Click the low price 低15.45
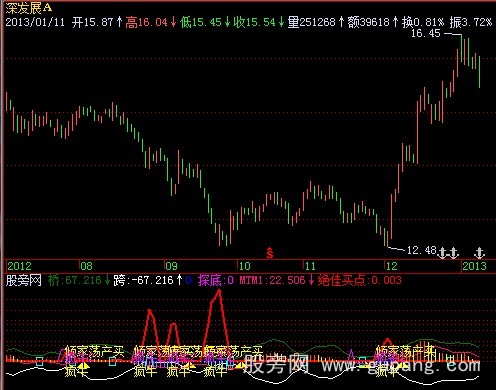 (201, 22)
